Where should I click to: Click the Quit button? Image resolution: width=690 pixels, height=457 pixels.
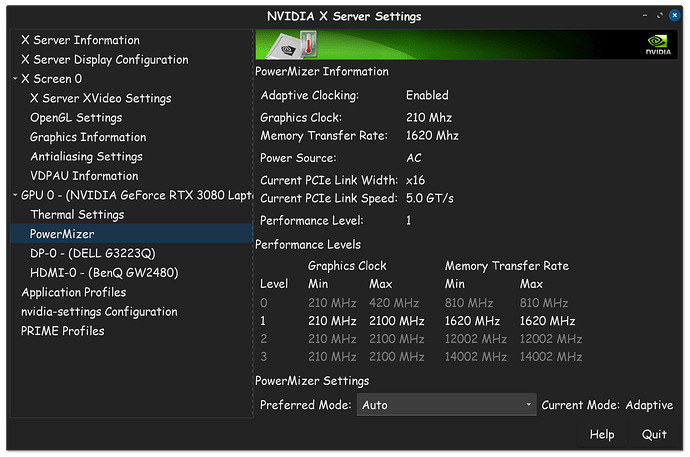click(654, 434)
